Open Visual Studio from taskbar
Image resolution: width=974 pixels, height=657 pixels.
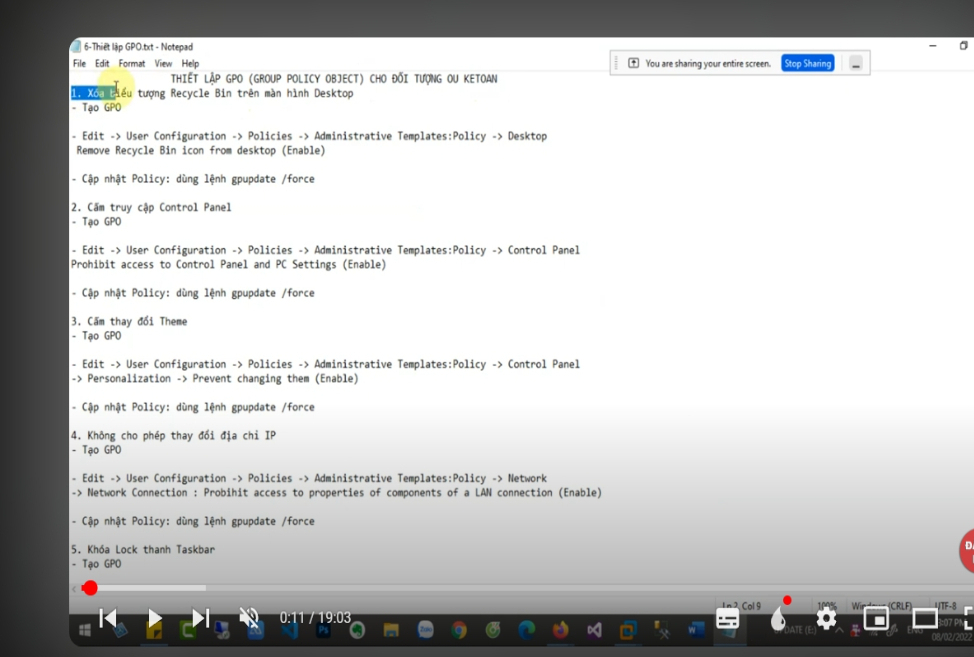pos(594,630)
